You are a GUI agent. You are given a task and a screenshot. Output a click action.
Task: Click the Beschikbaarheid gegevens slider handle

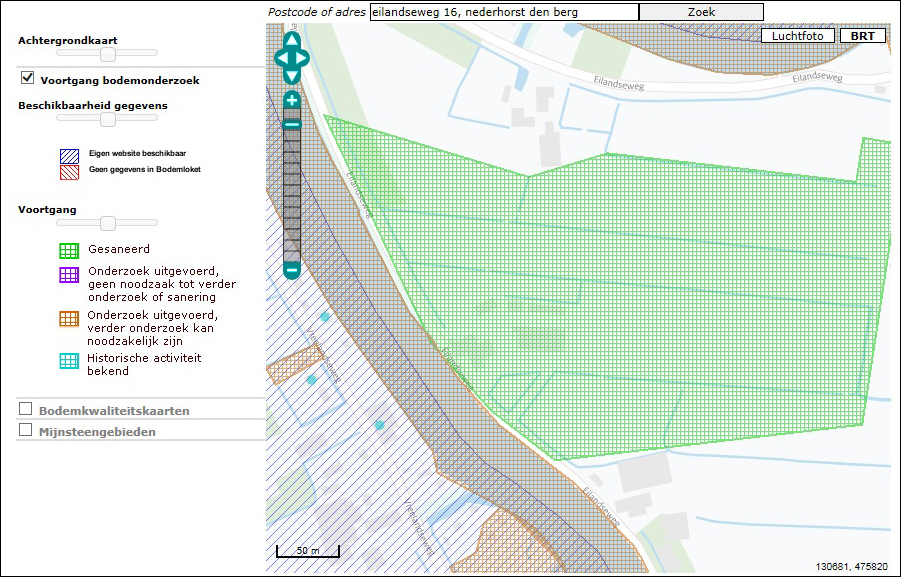click(x=107, y=119)
